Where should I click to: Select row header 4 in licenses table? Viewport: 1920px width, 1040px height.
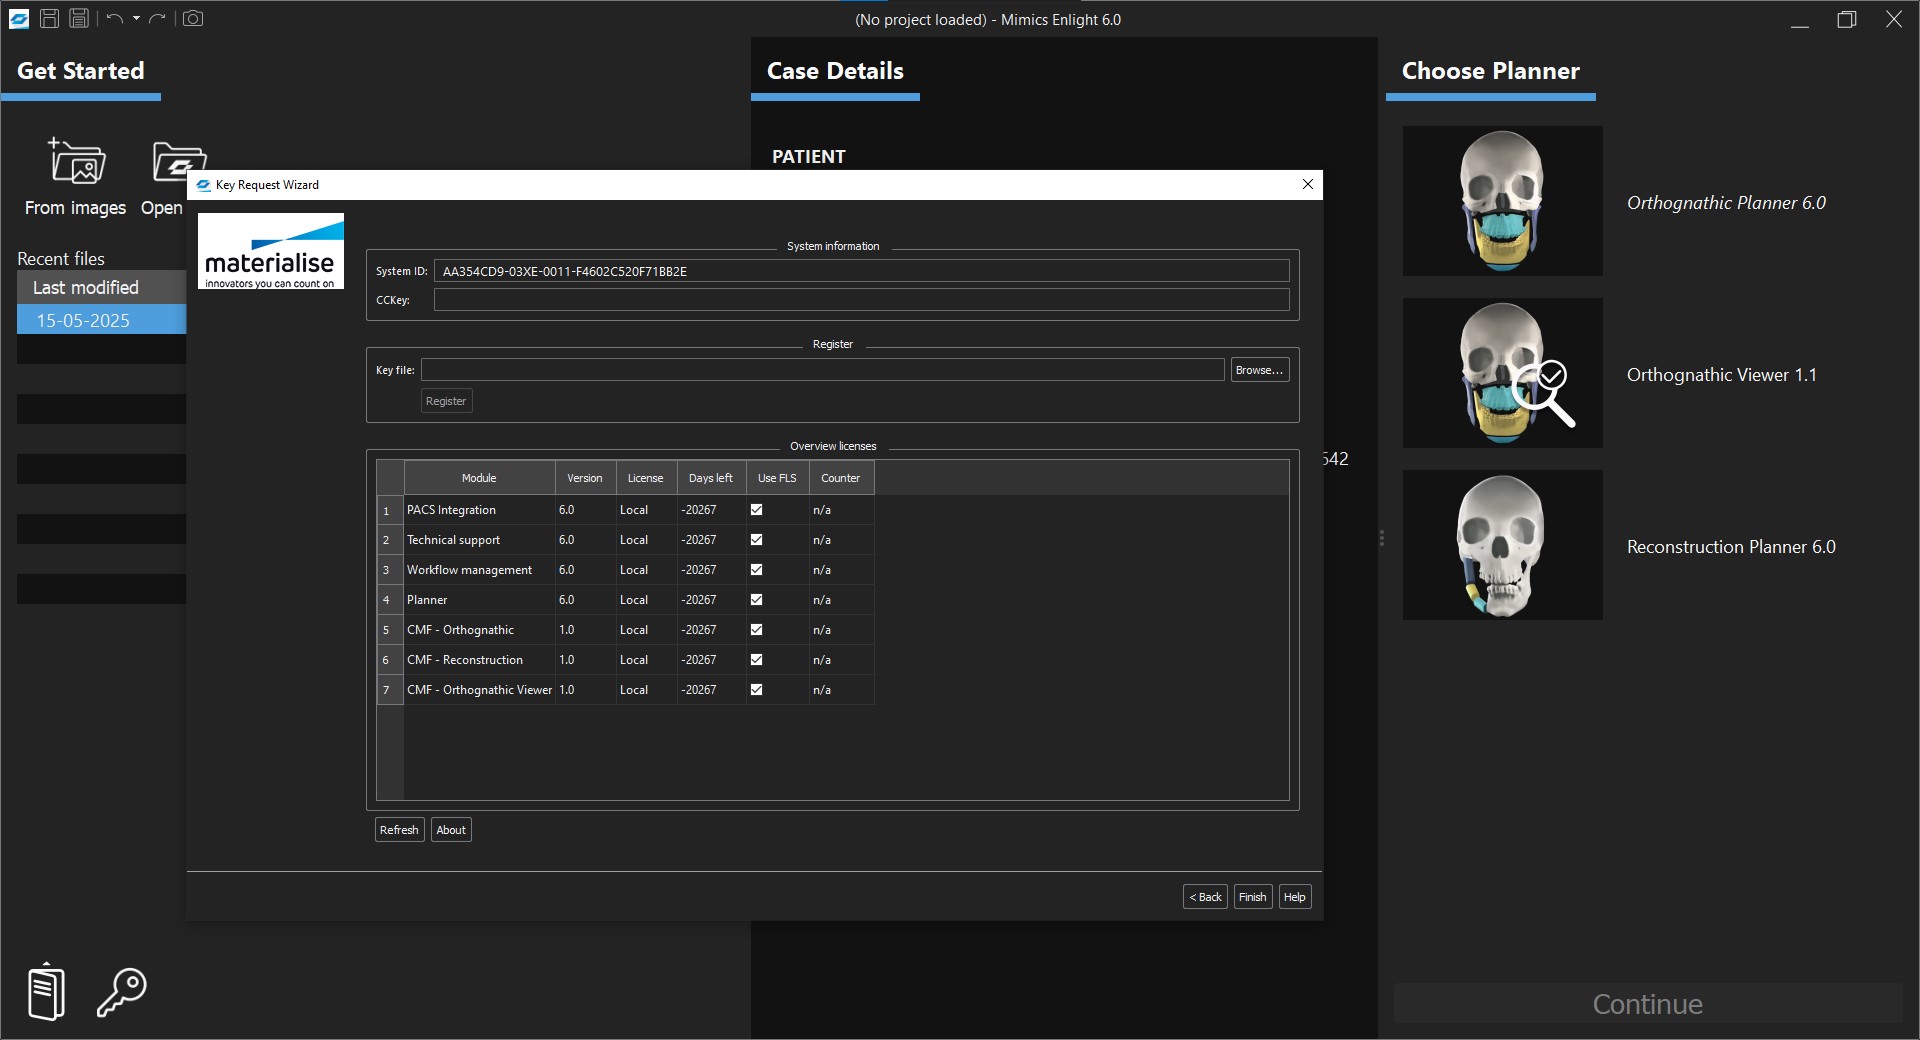(389, 600)
